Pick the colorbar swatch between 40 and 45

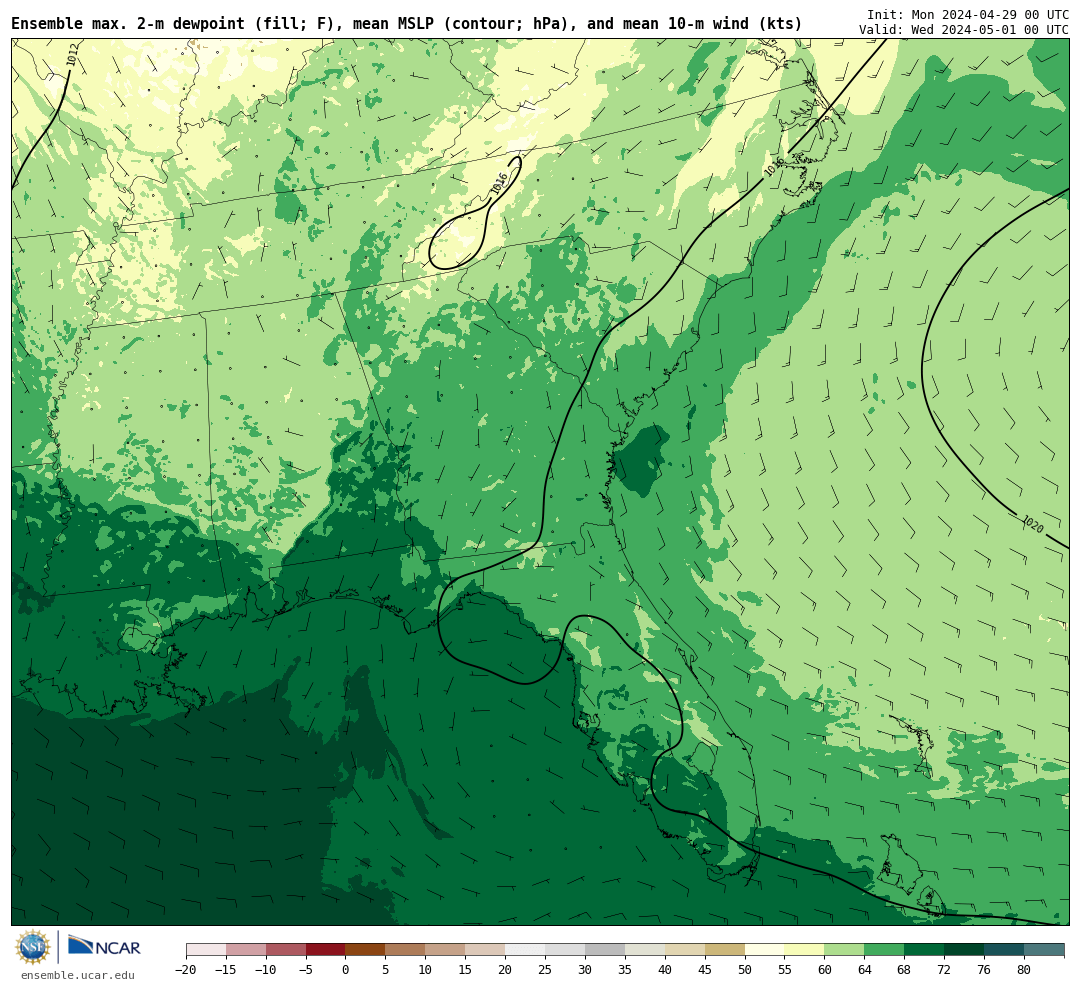[685, 950]
